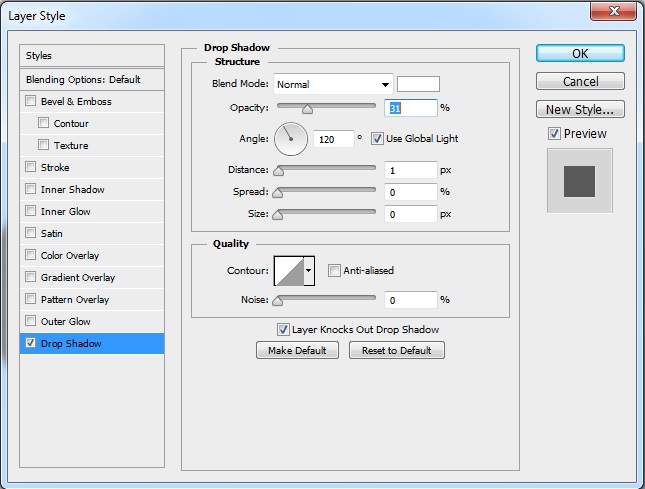Image resolution: width=645 pixels, height=489 pixels.
Task: Click the Opacity value field
Action: [x=411, y=108]
